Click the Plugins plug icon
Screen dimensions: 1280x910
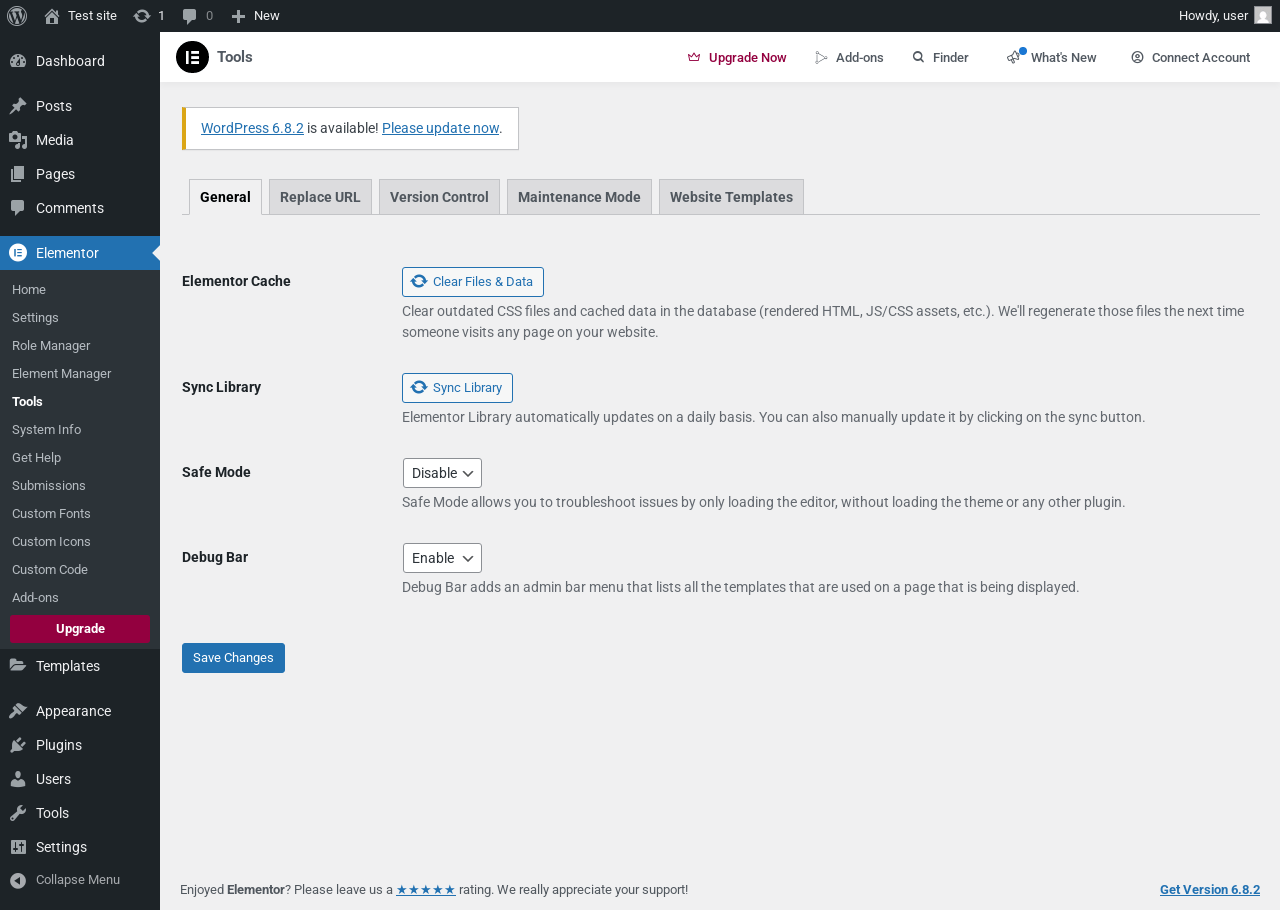click(x=18, y=745)
